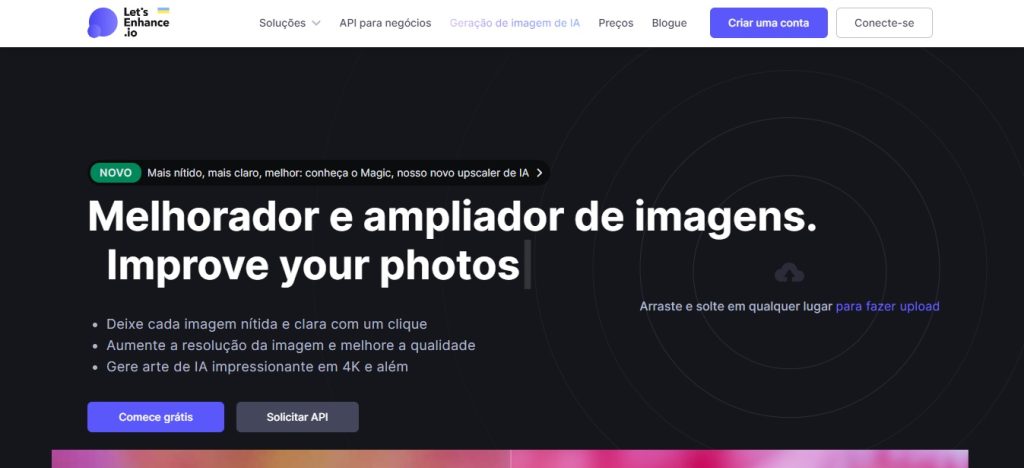The height and width of the screenshot is (468, 1024).
Task: Visit the Blogue section
Action: [x=669, y=23]
